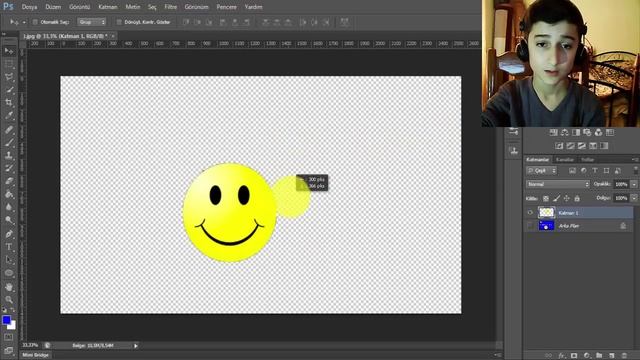This screenshot has width=640, height=360.
Task: Open the Filtre menu
Action: click(171, 7)
